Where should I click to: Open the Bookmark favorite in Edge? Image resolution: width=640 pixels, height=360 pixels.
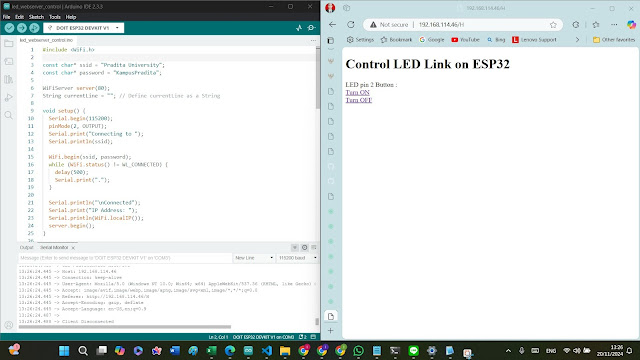point(396,40)
